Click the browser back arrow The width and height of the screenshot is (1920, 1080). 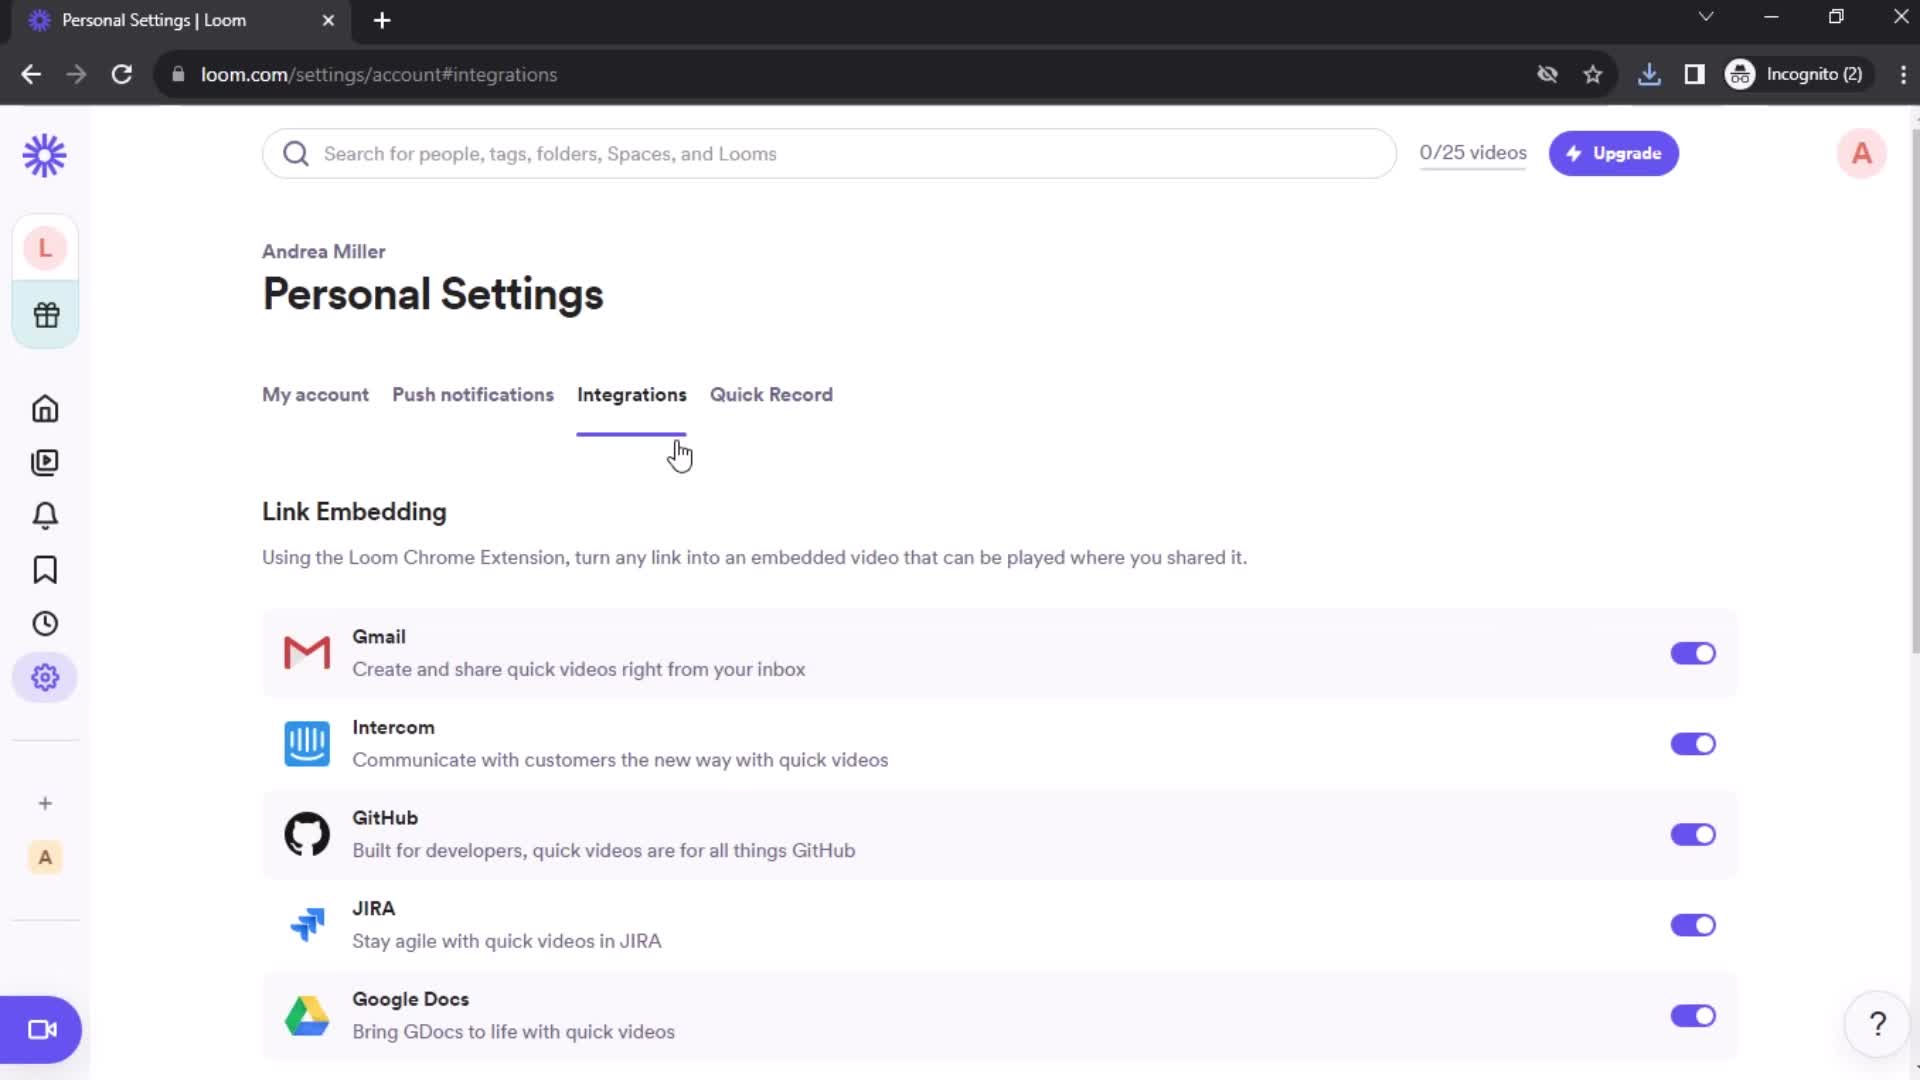[31, 74]
